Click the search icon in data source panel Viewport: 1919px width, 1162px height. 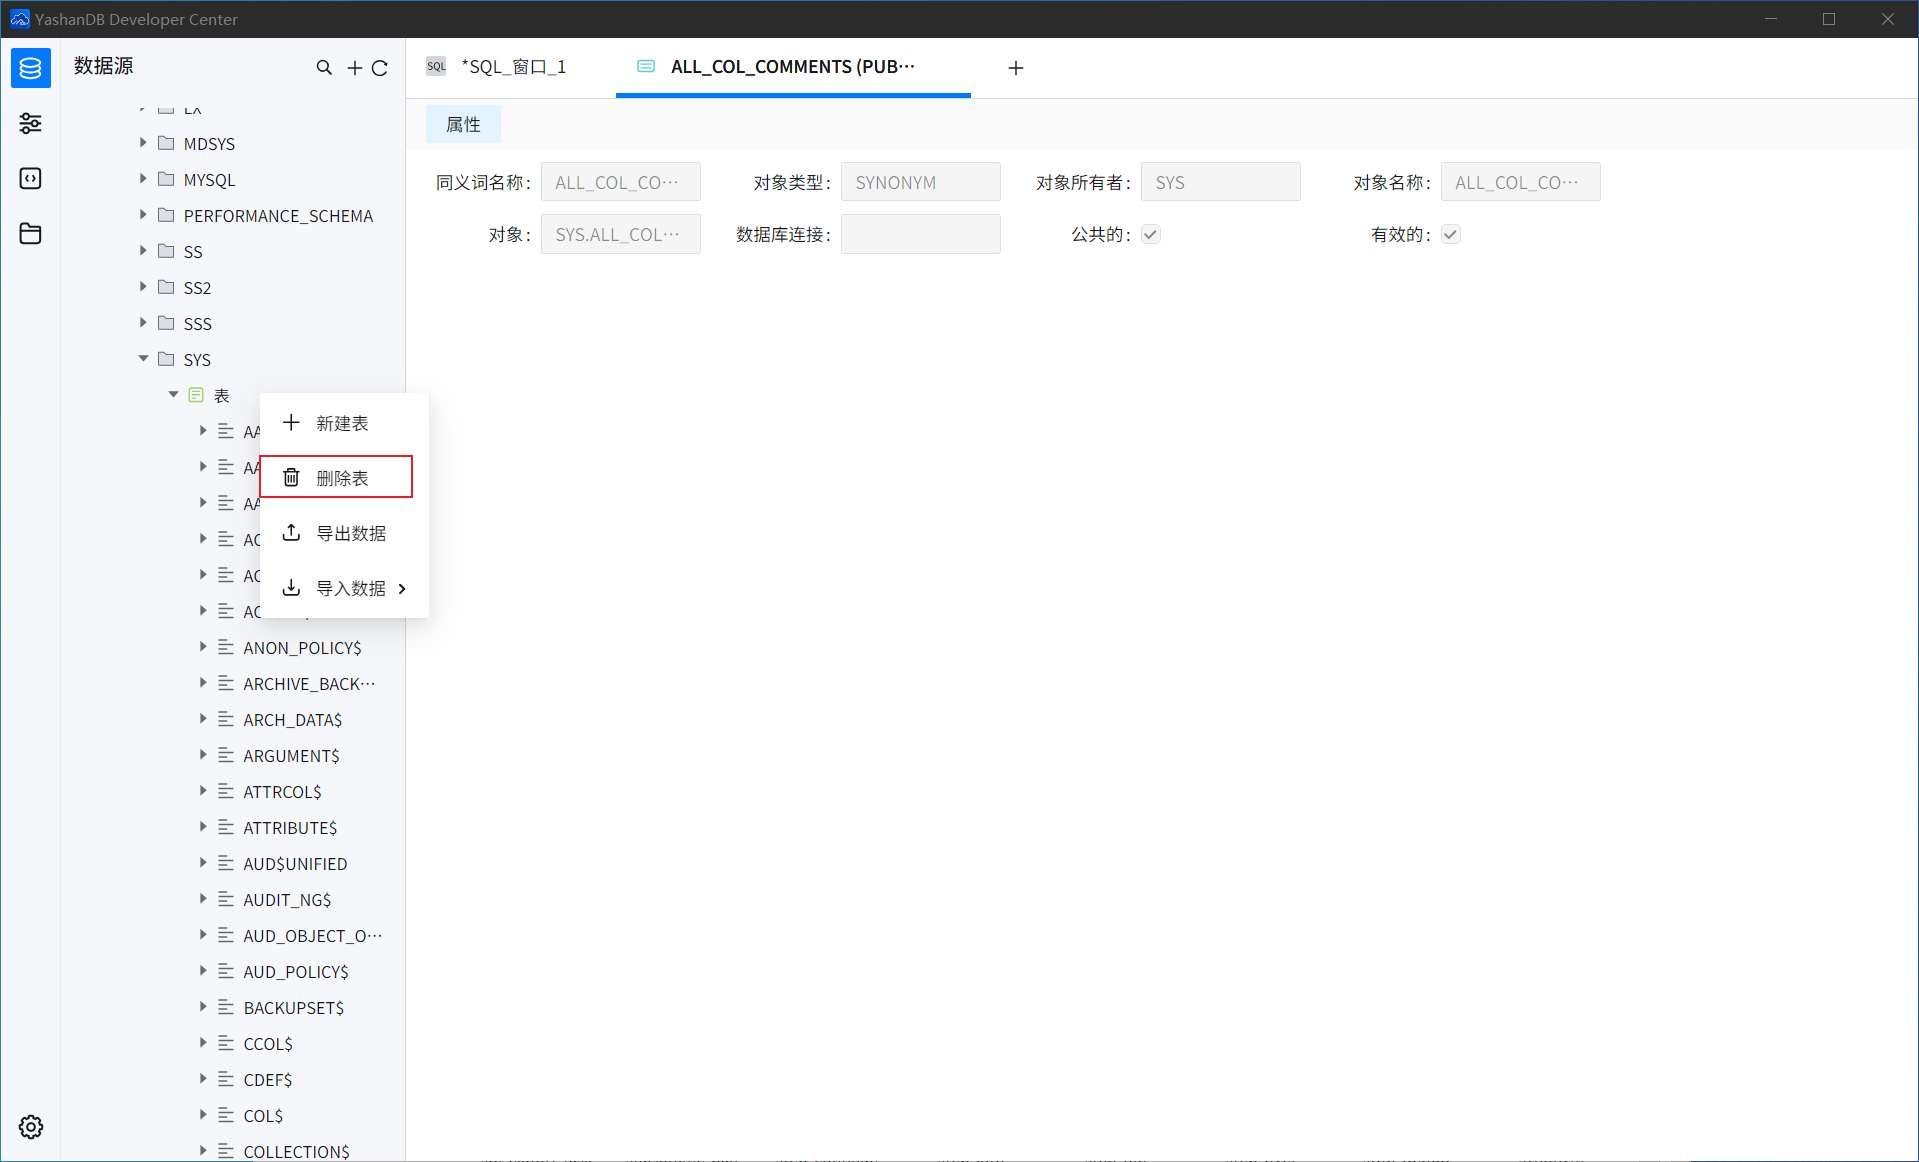(x=324, y=68)
